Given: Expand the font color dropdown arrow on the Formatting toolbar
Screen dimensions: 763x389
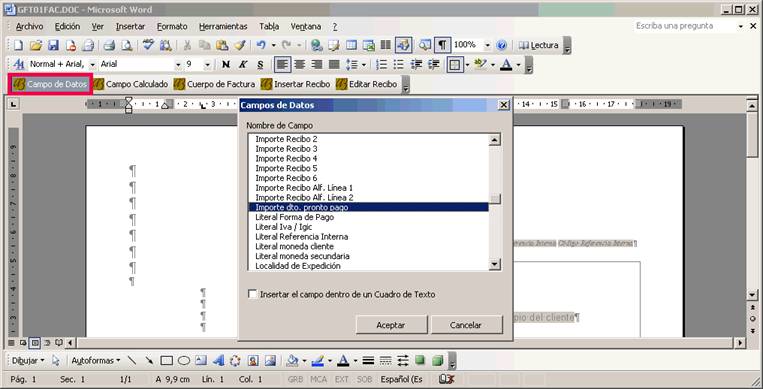Looking at the screenshot, I should pyautogui.click(x=518, y=64).
